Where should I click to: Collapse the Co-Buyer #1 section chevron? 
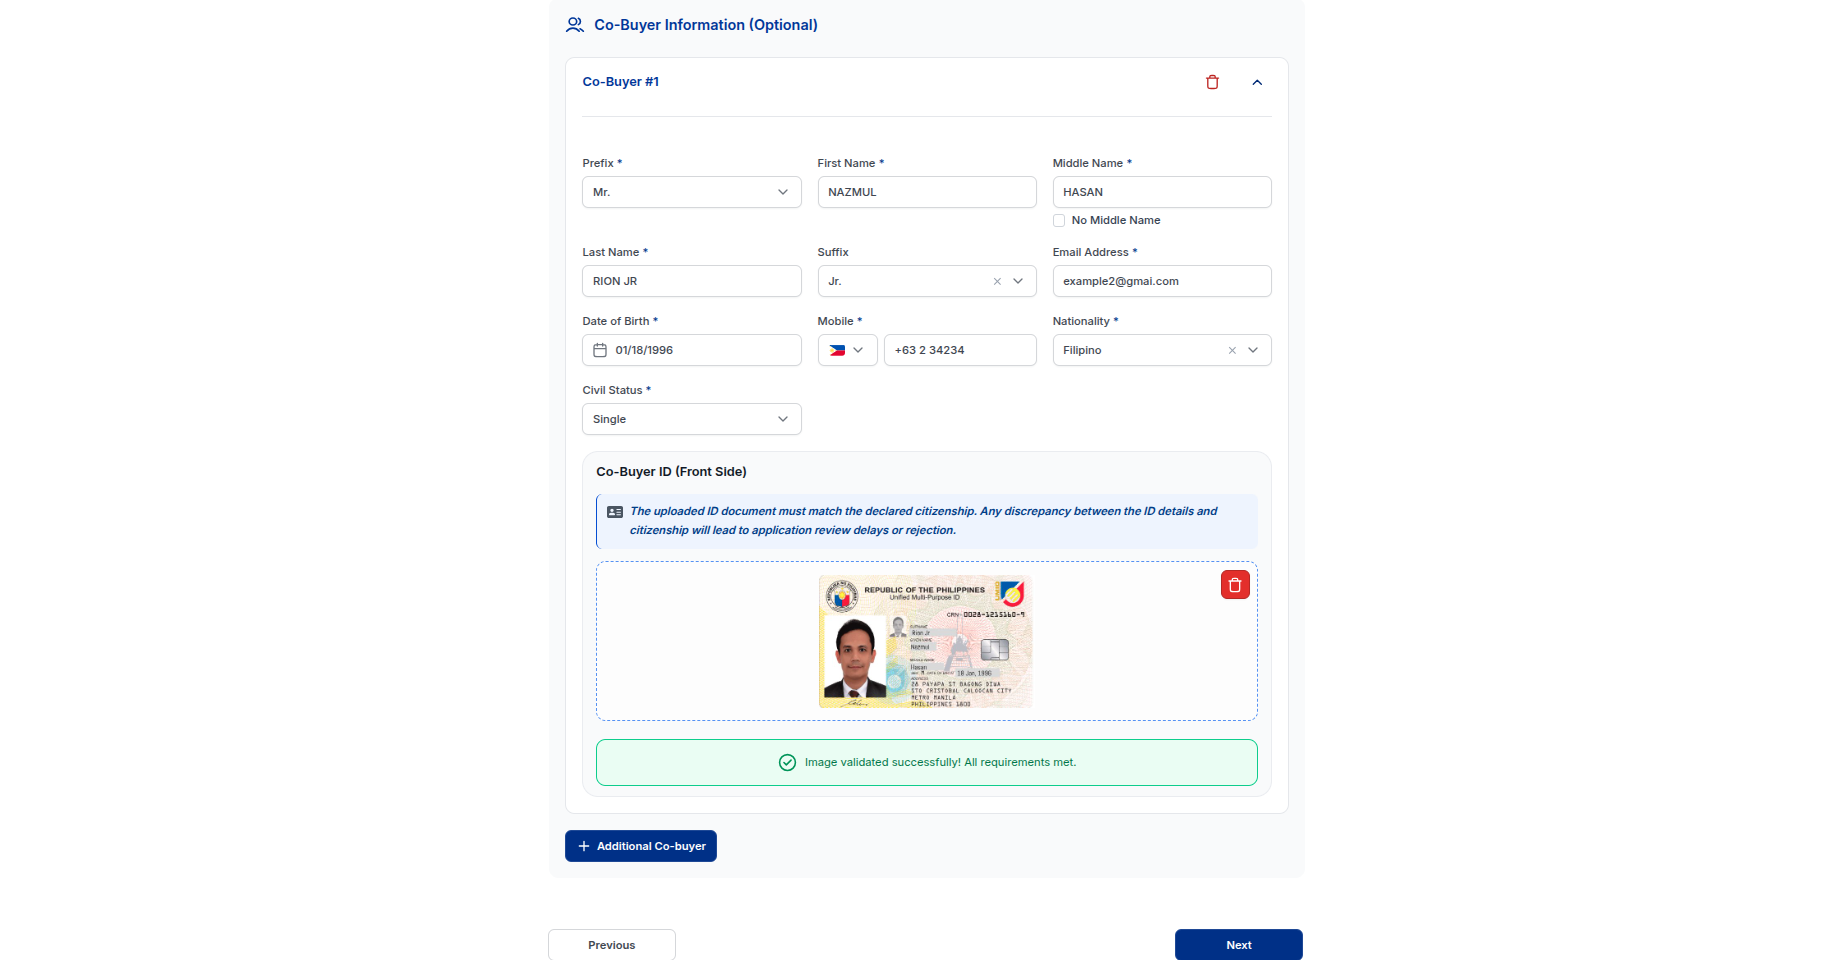1257,82
